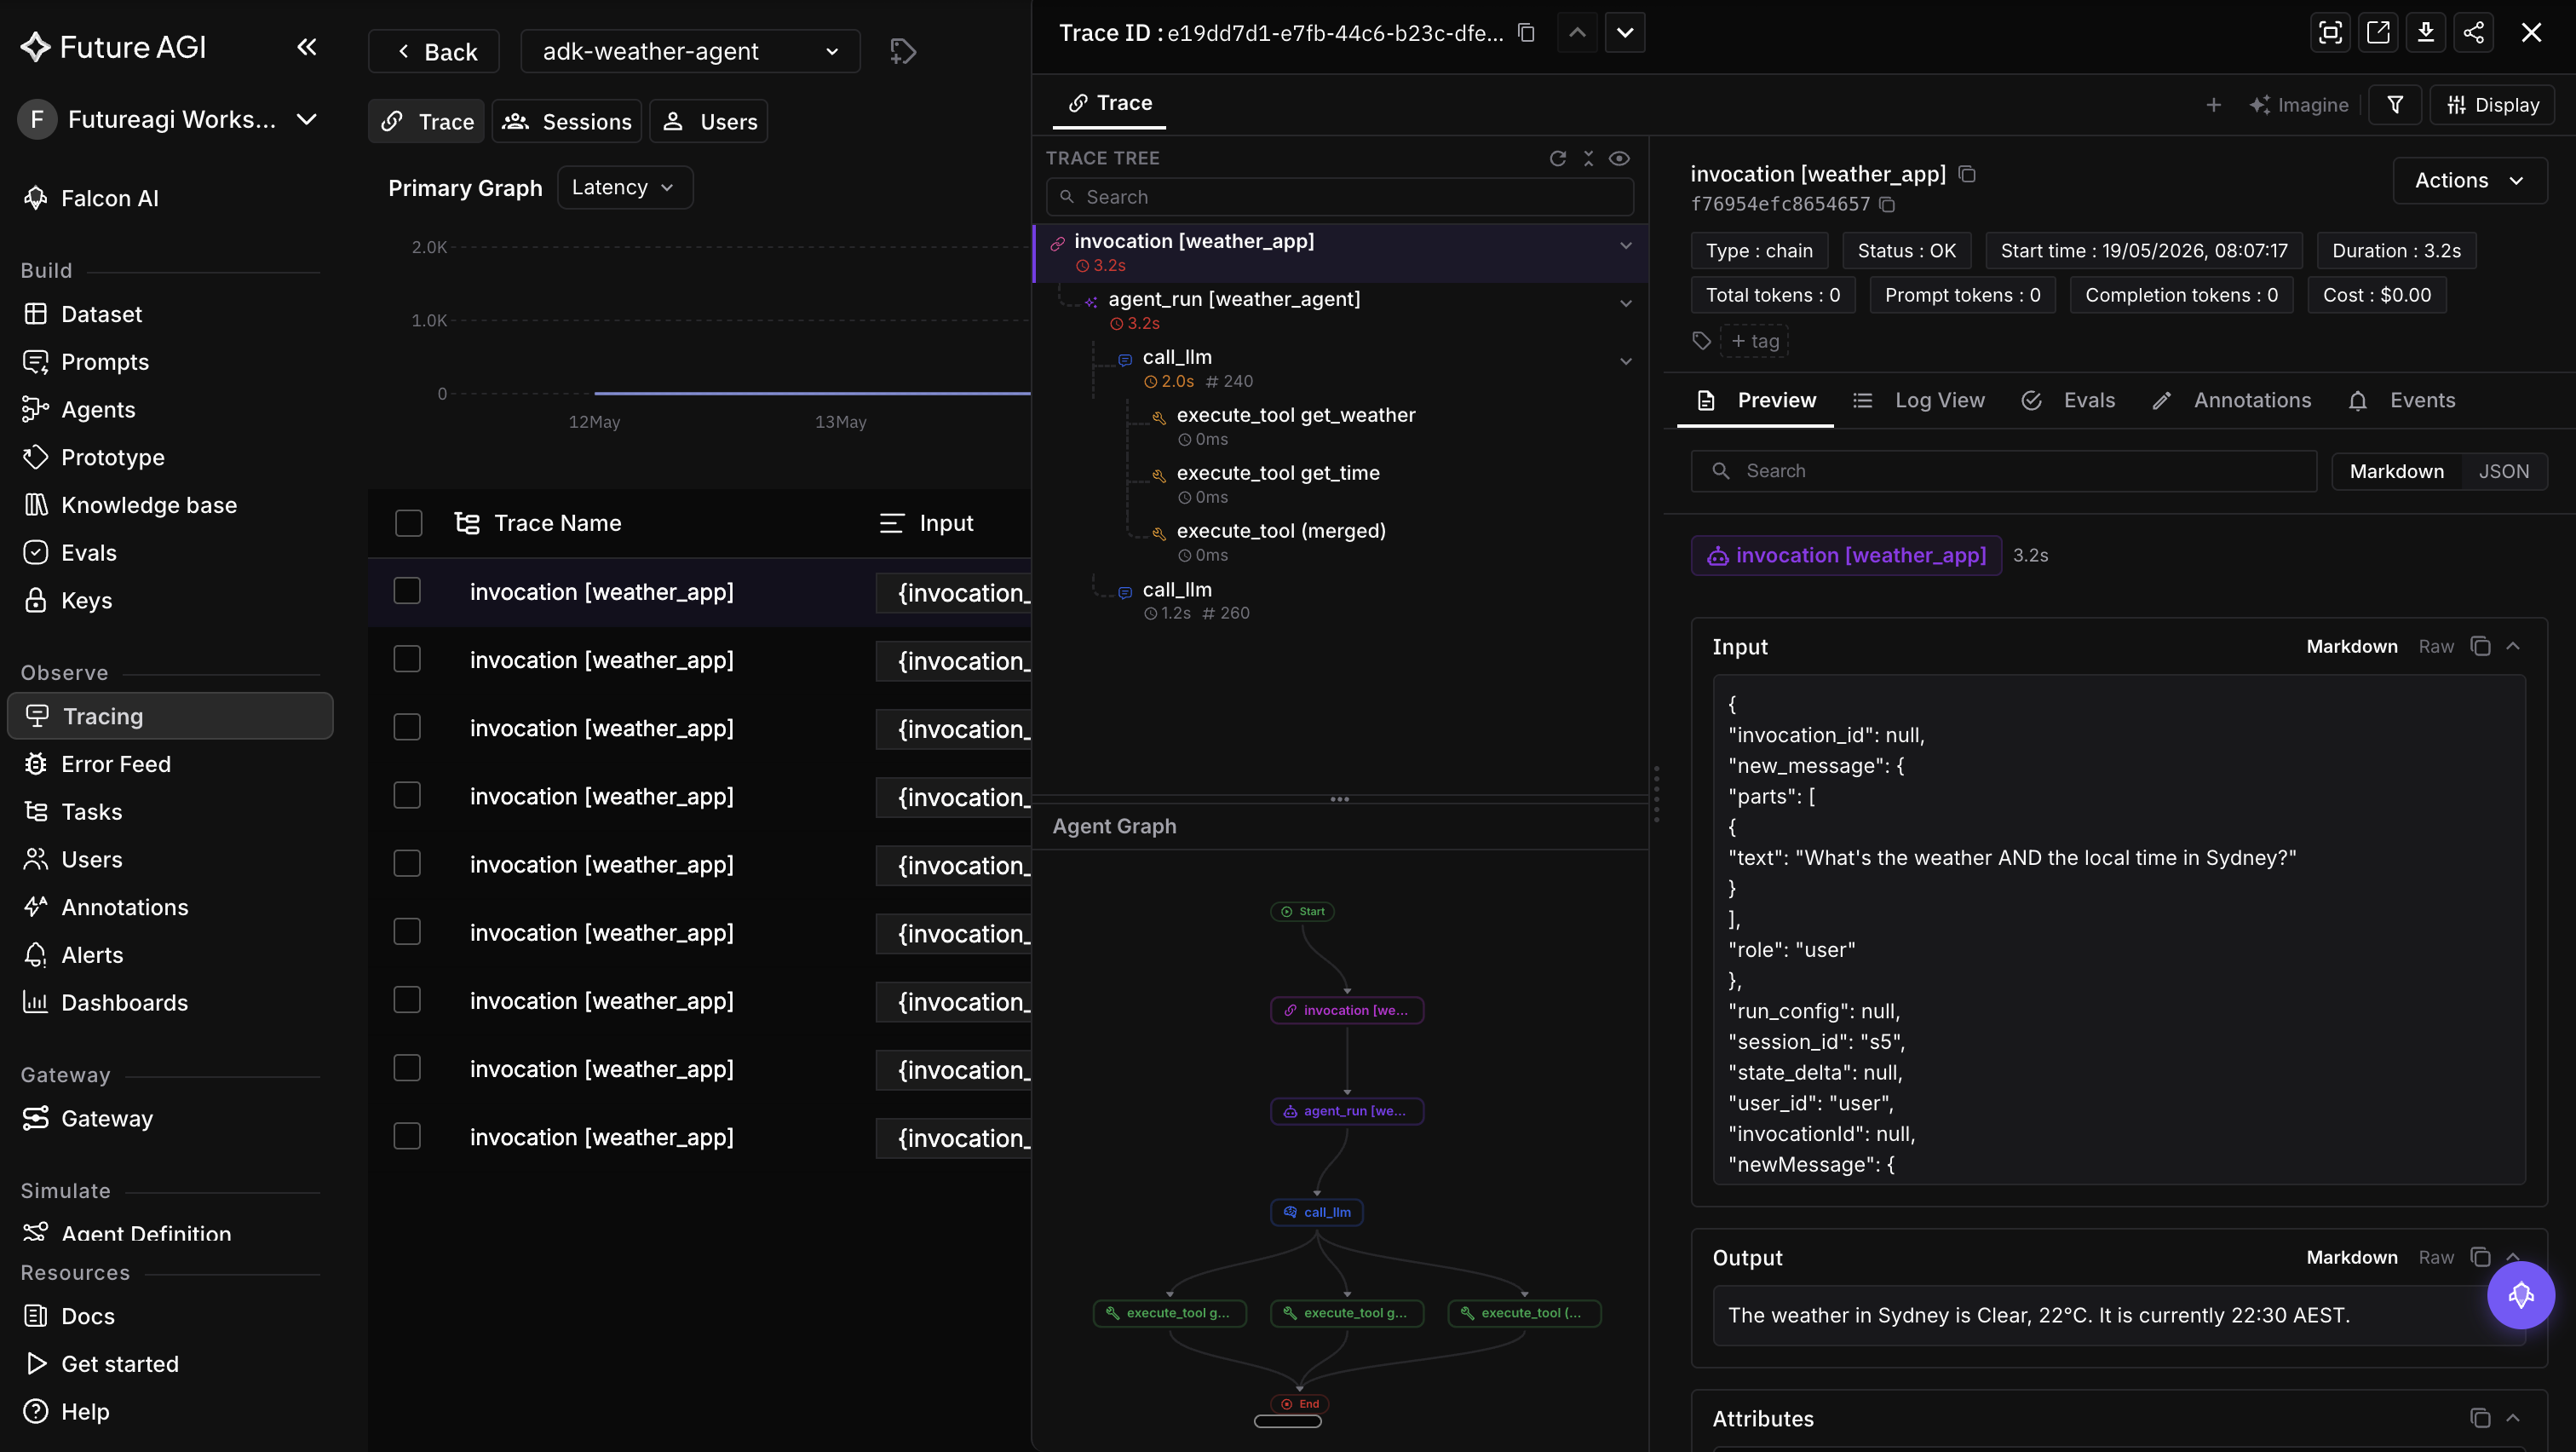Copy the Input section content
This screenshot has height=1452, width=2576.
(x=2480, y=646)
